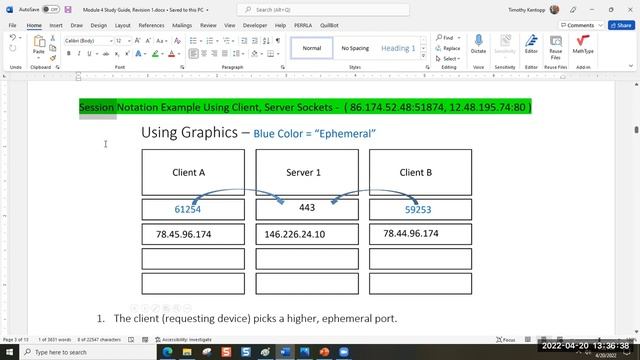Click the Undo icon
The image size is (640, 360).
coord(13,38)
